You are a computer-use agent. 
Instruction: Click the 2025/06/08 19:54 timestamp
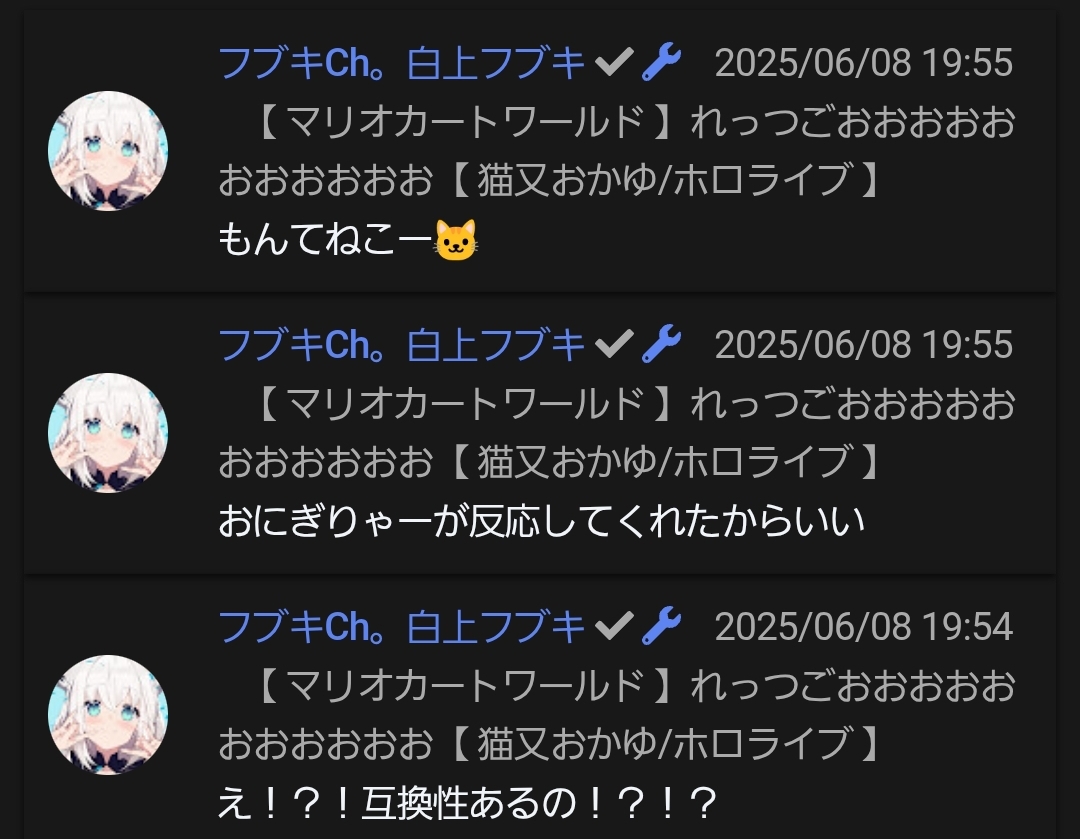864,626
